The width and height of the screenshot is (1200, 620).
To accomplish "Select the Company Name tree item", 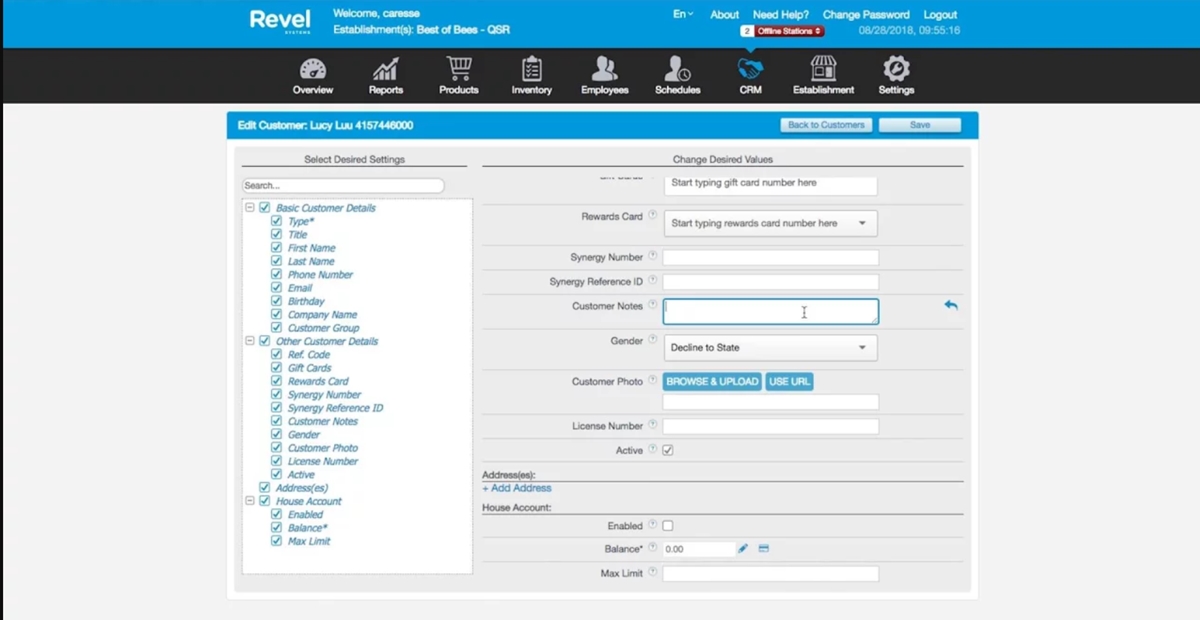I will [x=322, y=315].
